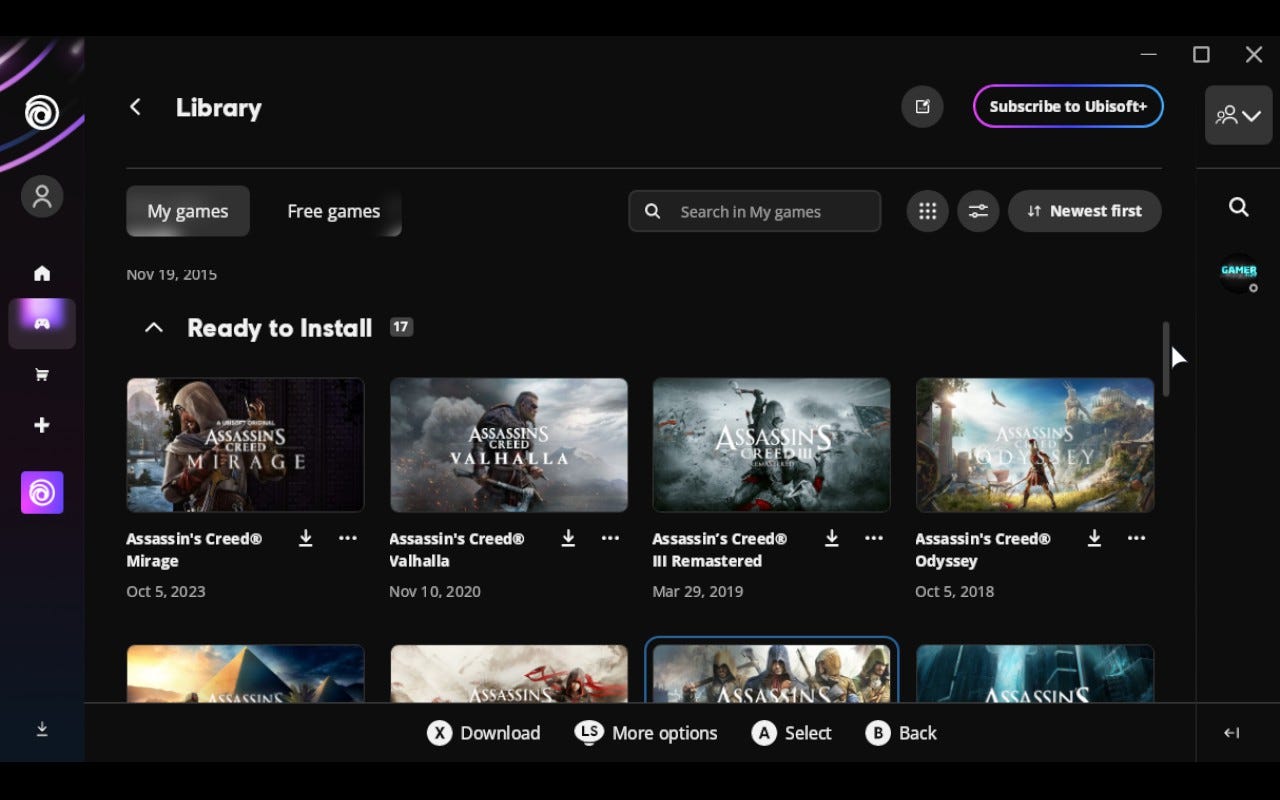
Task: Open the Newest first sort dropdown
Action: tap(1085, 211)
